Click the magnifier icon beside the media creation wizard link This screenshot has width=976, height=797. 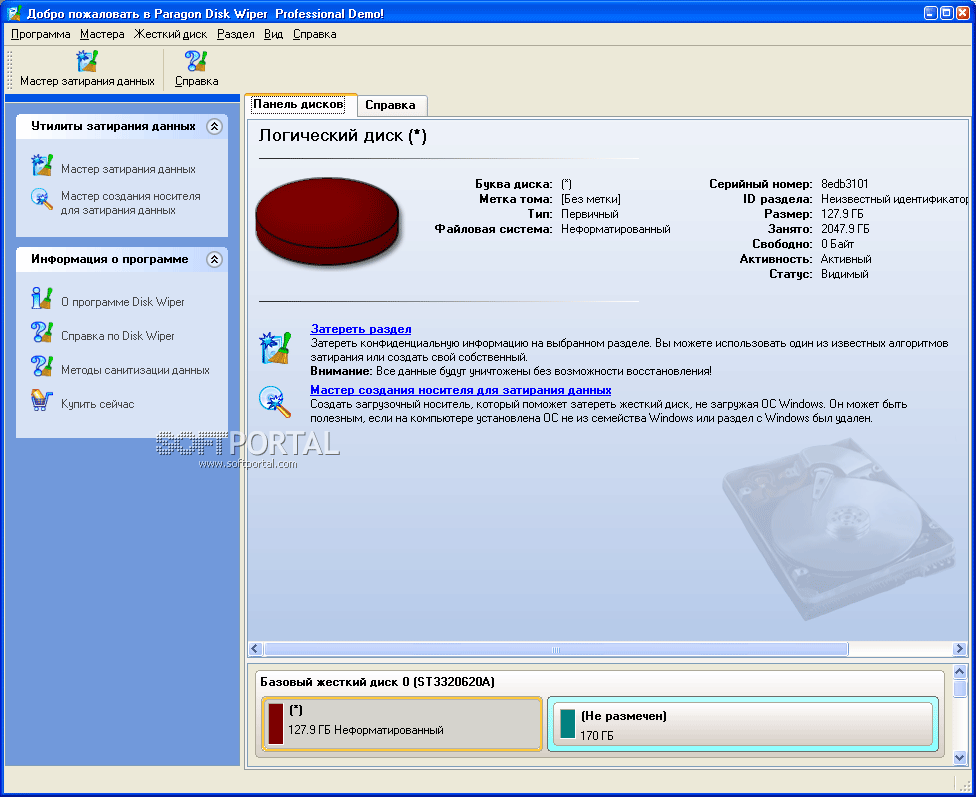[x=275, y=402]
